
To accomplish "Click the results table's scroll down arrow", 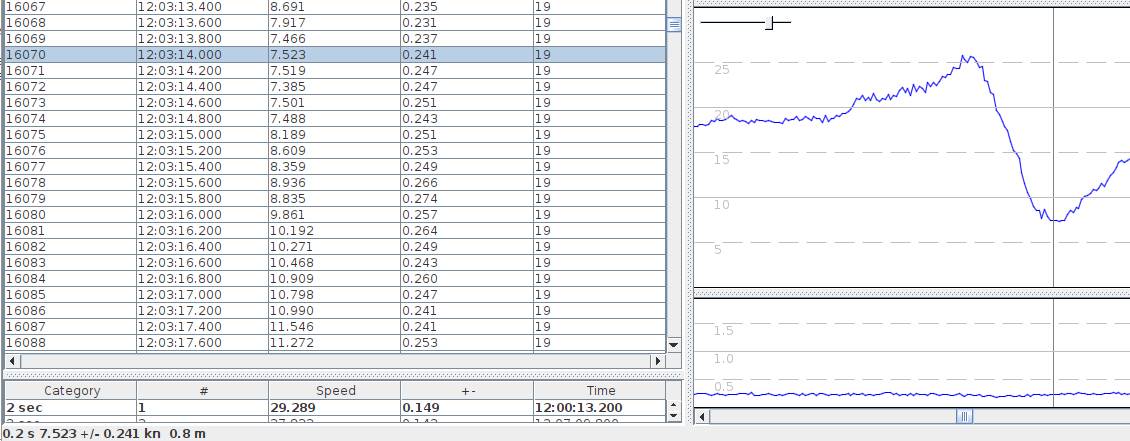I will click(673, 415).
